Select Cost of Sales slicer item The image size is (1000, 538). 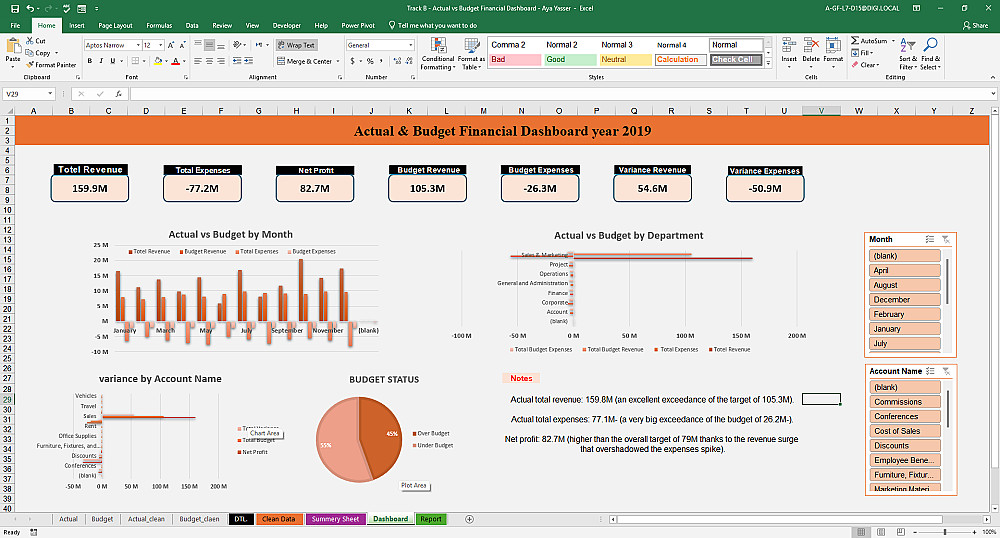tap(904, 431)
